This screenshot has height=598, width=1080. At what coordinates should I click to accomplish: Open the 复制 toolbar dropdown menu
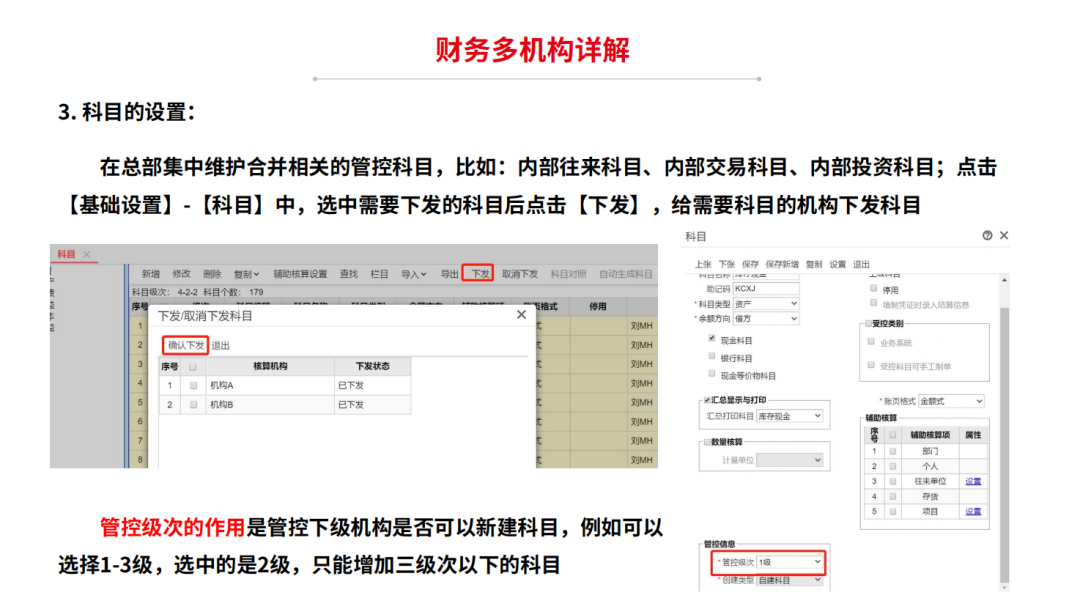246,273
